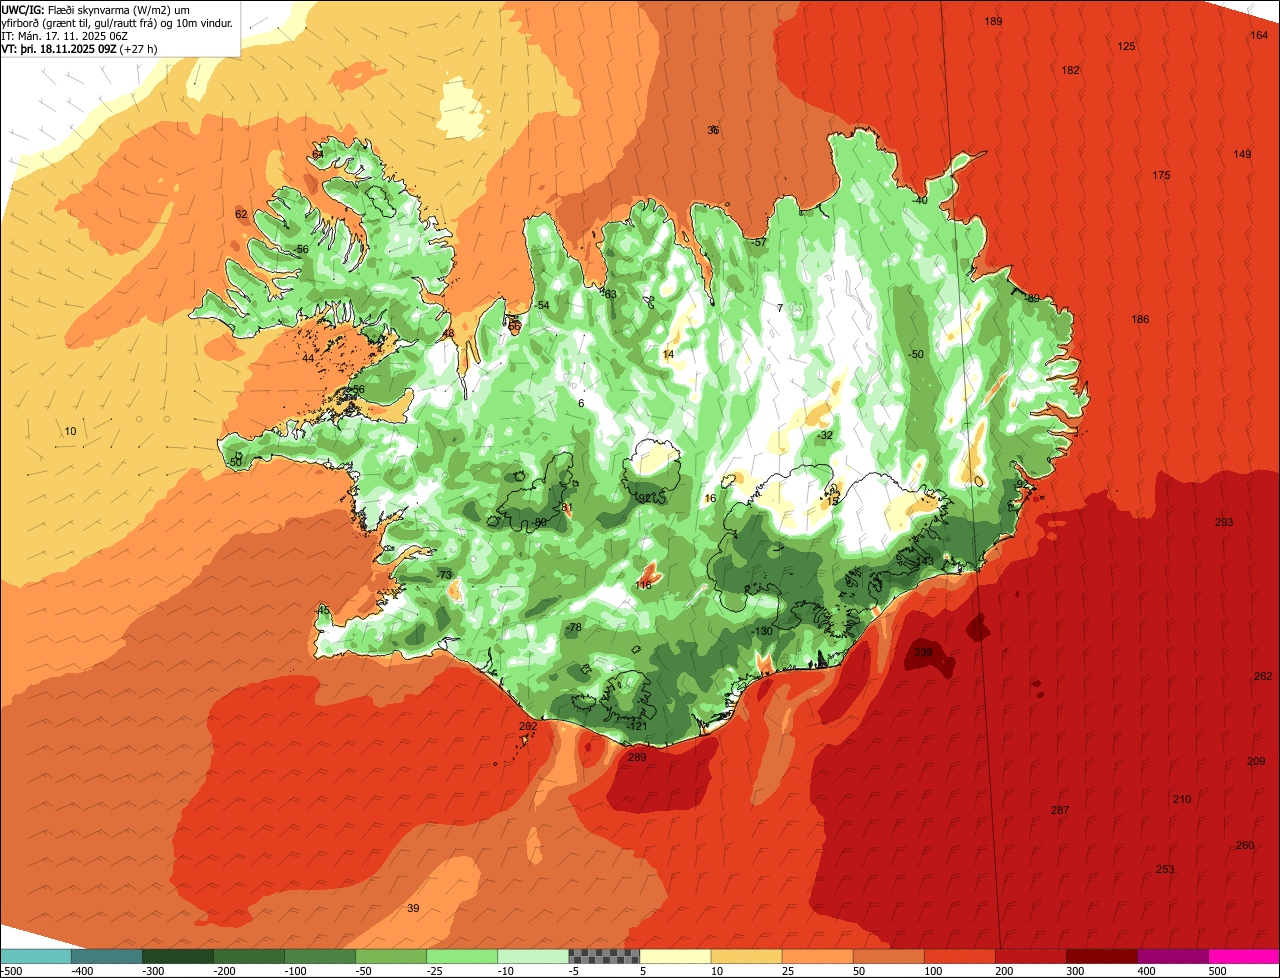The height and width of the screenshot is (978, 1280).
Task: Click the inland value '-130'
Action: (763, 631)
